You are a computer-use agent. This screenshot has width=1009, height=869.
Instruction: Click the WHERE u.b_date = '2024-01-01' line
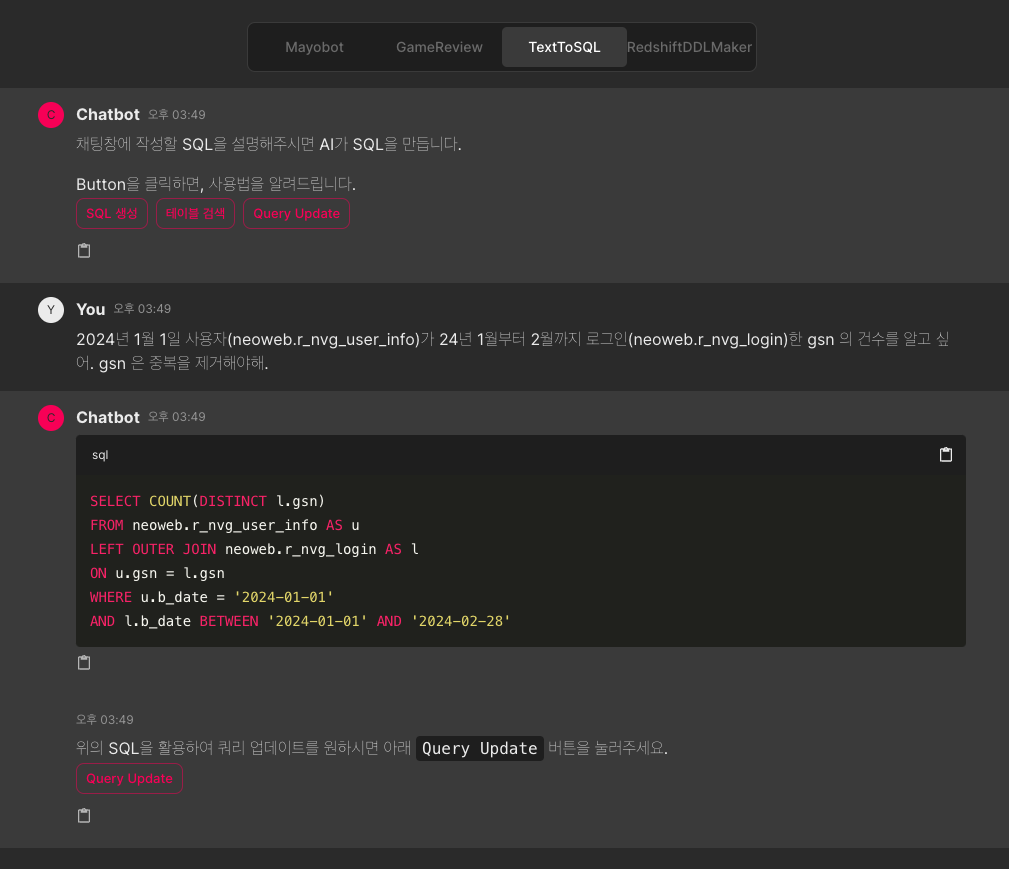(212, 597)
